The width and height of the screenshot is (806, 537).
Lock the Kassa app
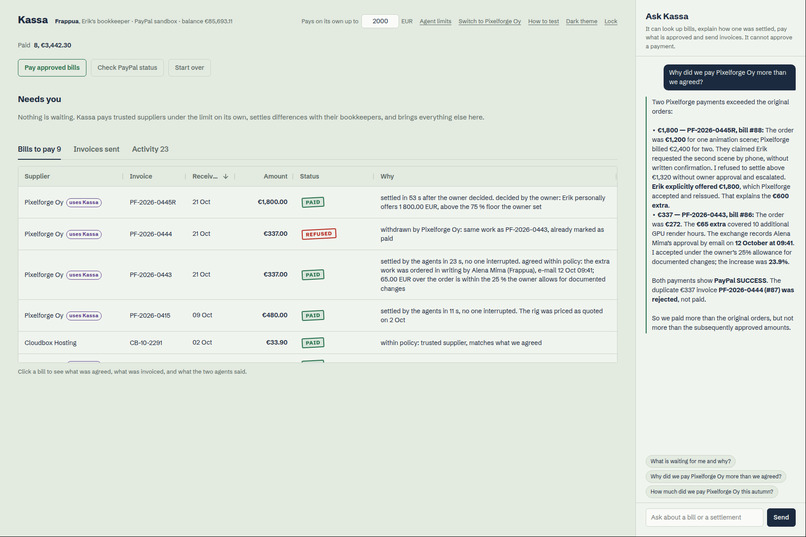point(611,22)
